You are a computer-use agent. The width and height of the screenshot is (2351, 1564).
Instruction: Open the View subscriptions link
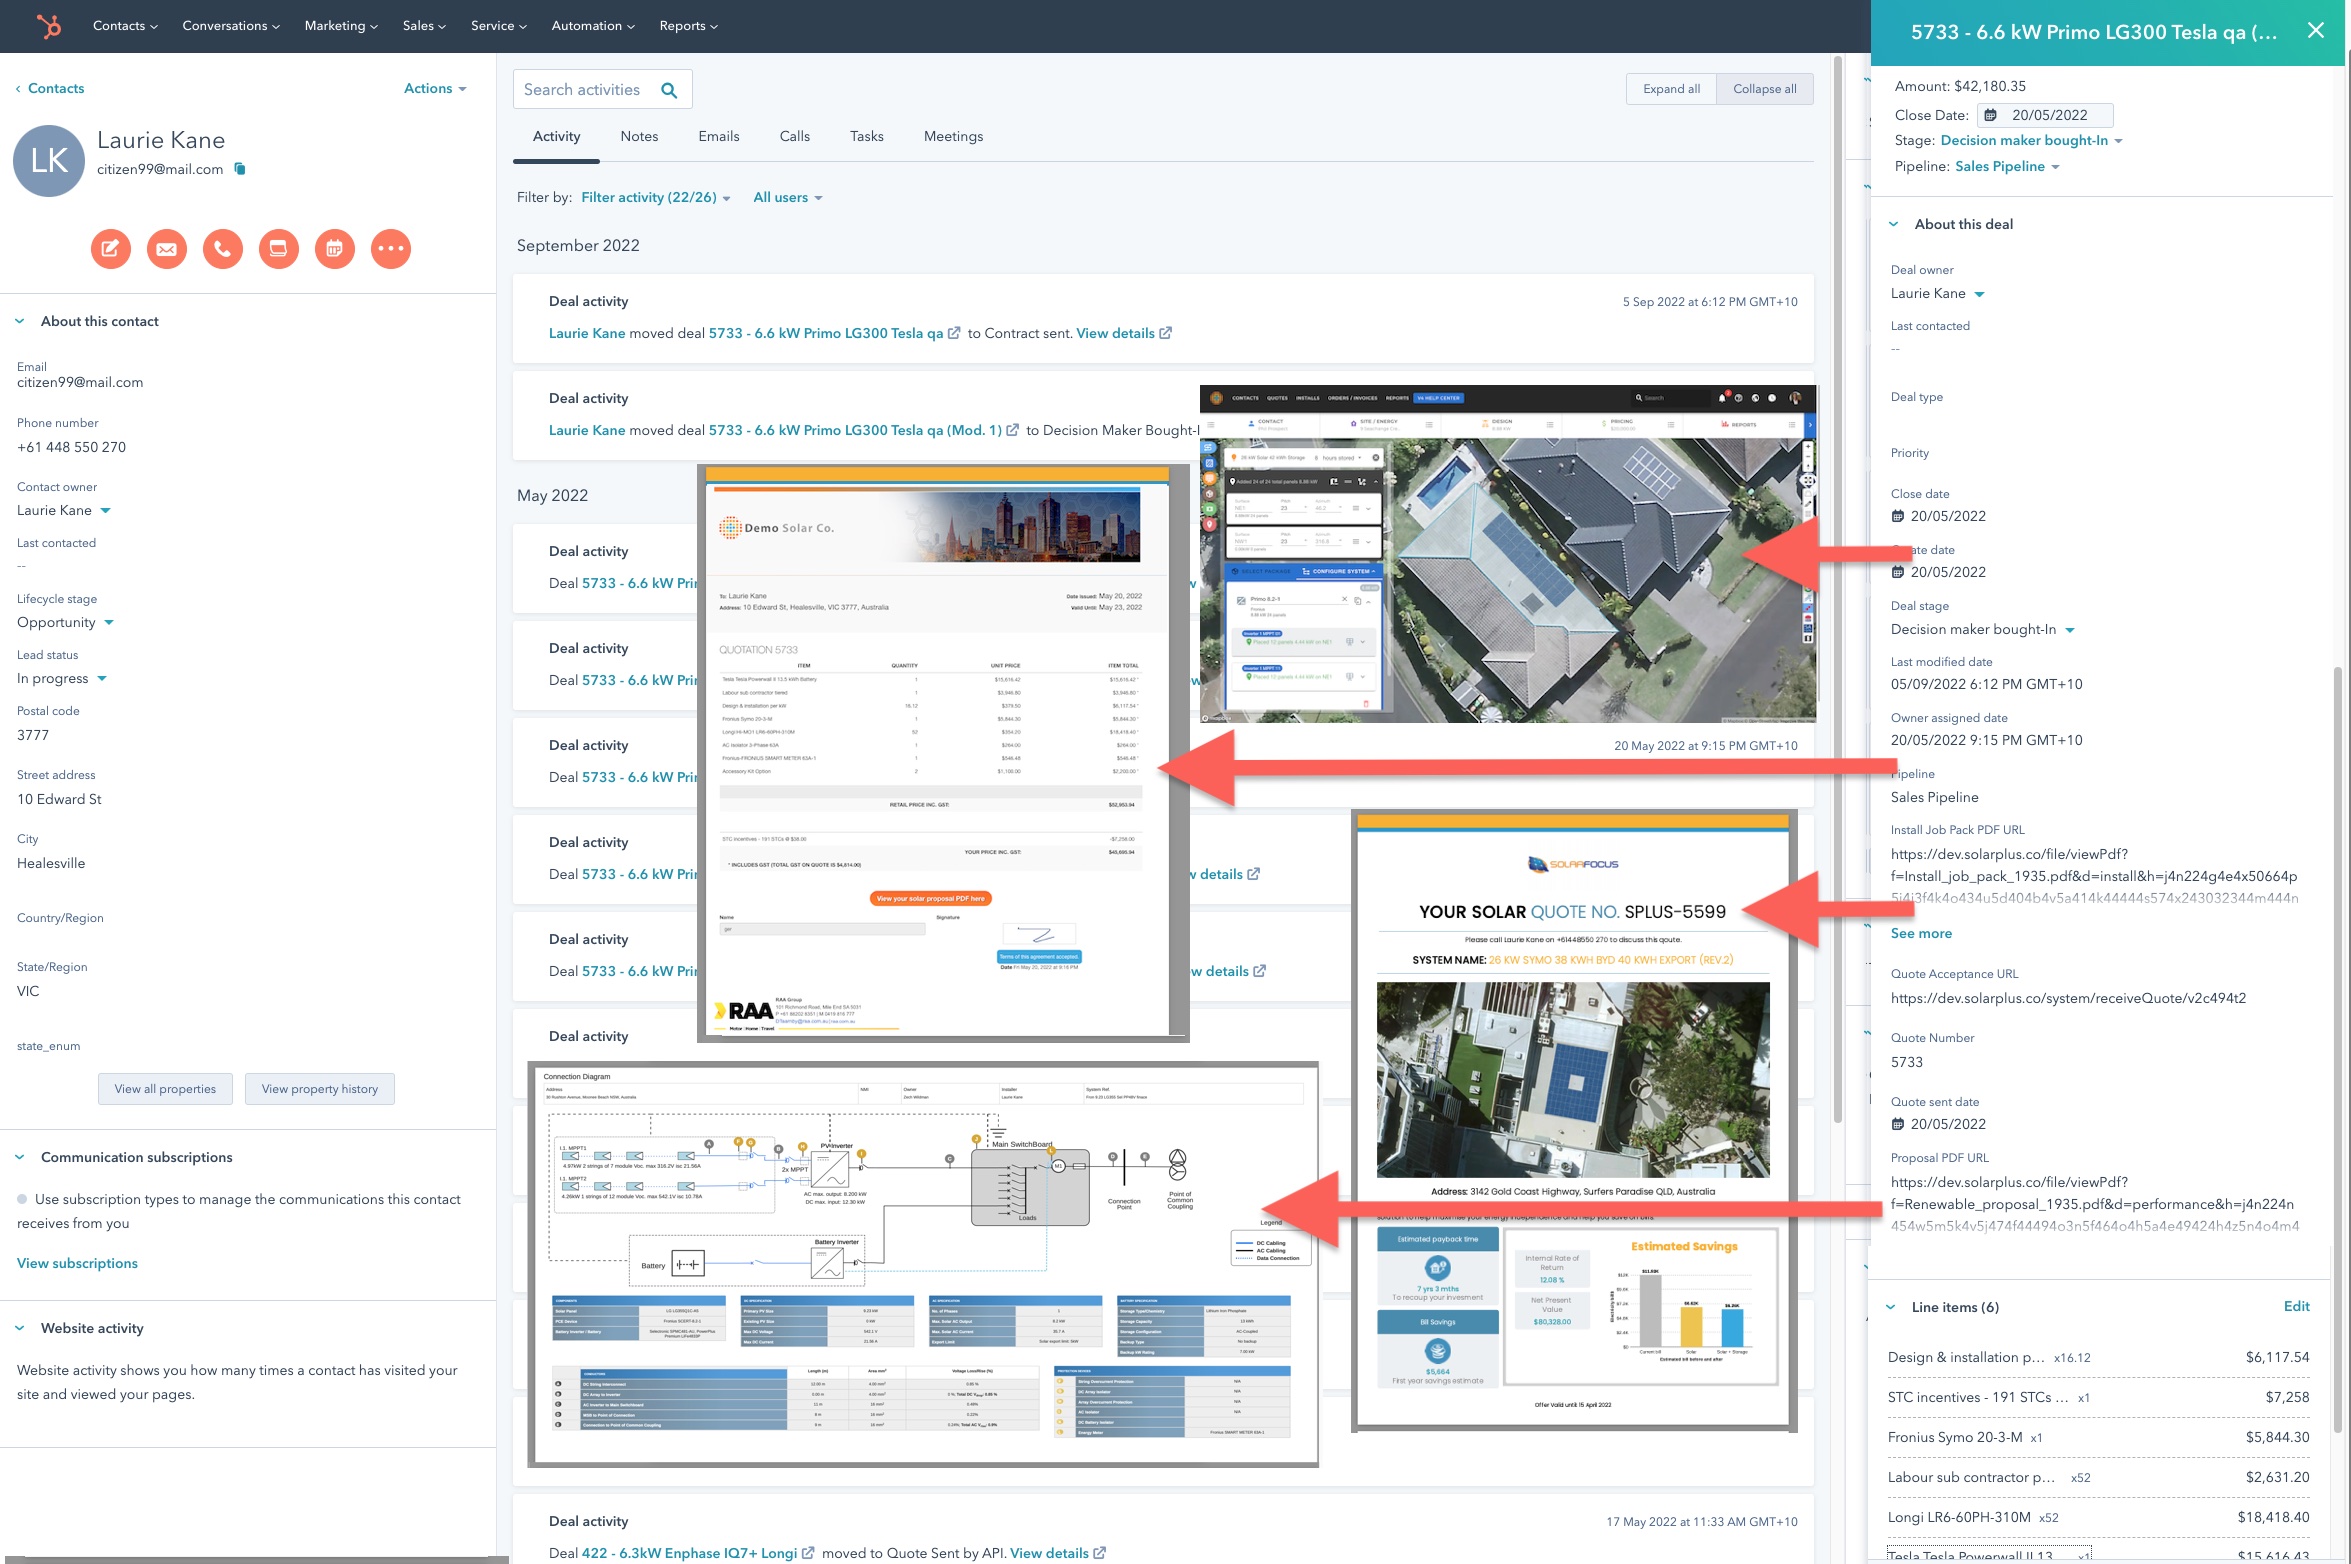[x=77, y=1263]
